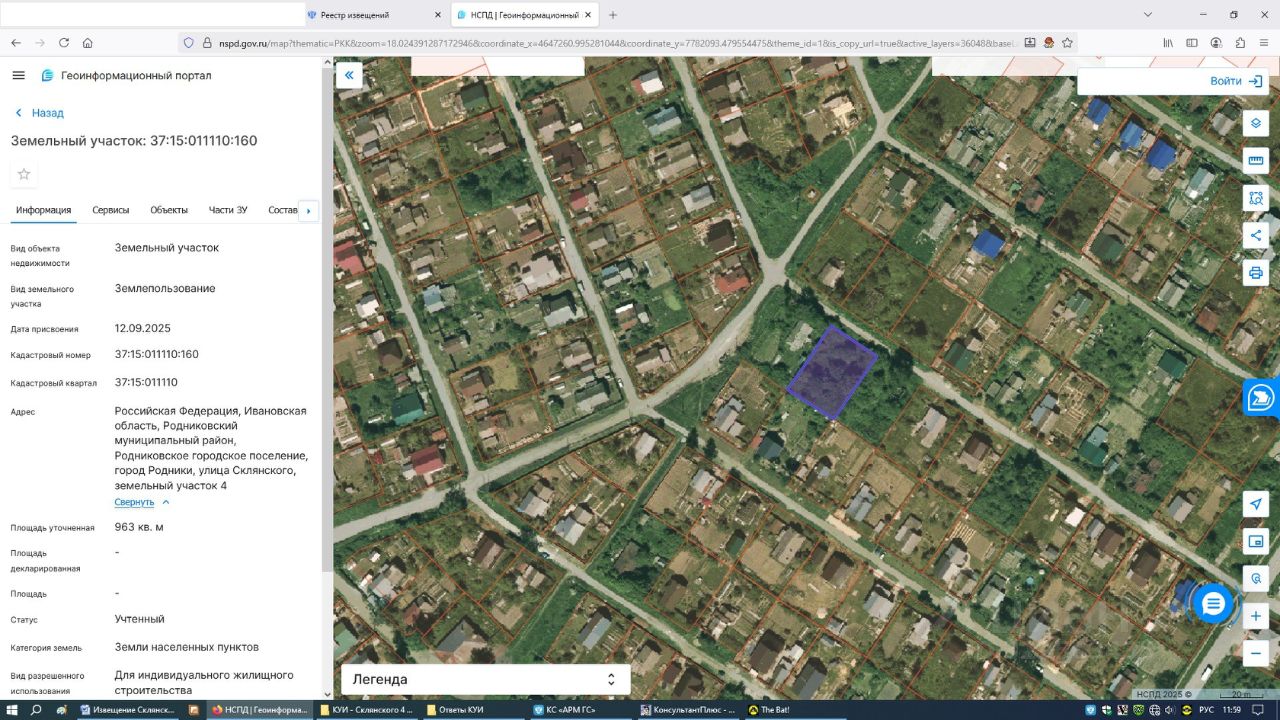Screen dimensions: 1280x720
Task: Activate the area search tool on the map
Action: (x=1256, y=198)
